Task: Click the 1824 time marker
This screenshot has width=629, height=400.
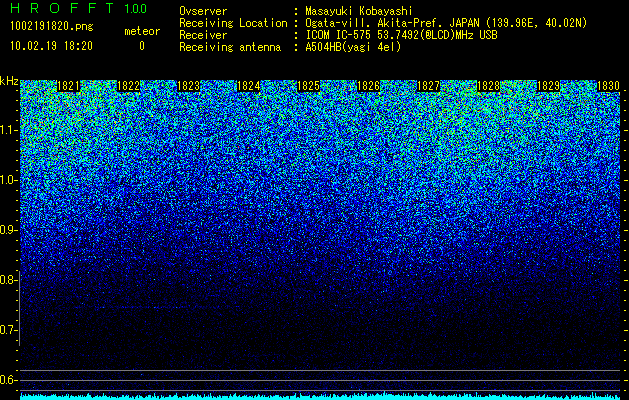Action: (x=249, y=86)
